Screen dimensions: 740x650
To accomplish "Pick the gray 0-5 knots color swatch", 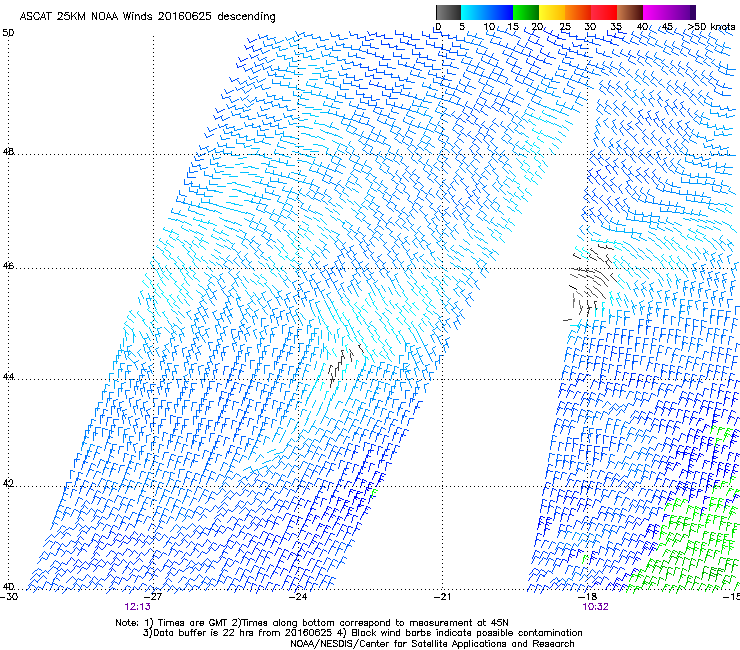I will pos(448,12).
